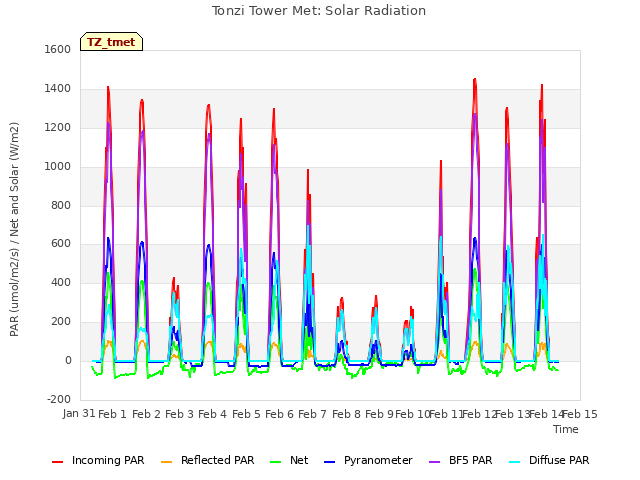This screenshot has width=640, height=480.
Task: Click the Feb 9 x-axis date label
Action: point(379,414)
